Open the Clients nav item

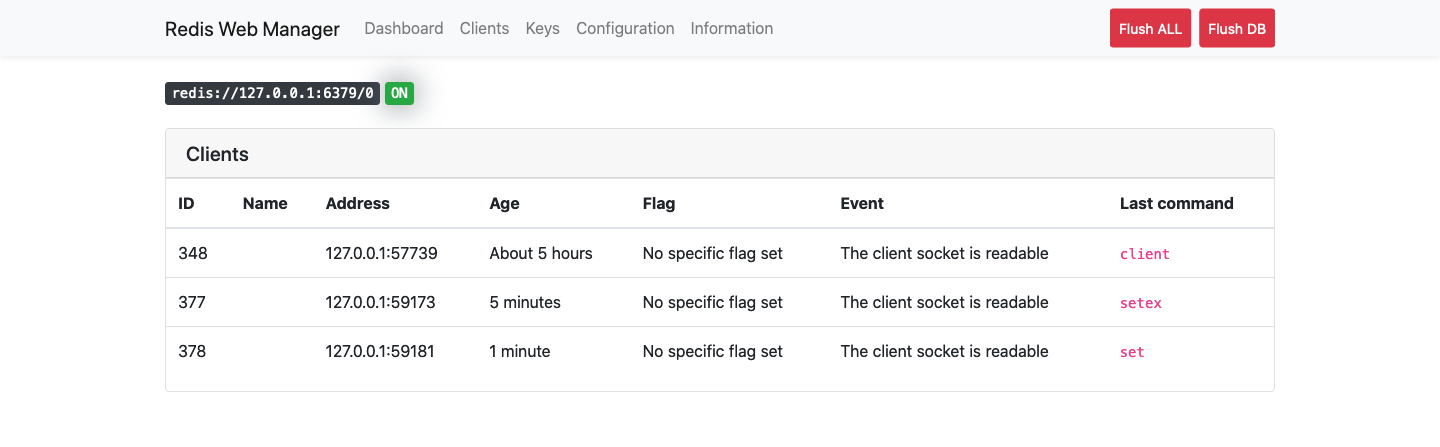(484, 29)
